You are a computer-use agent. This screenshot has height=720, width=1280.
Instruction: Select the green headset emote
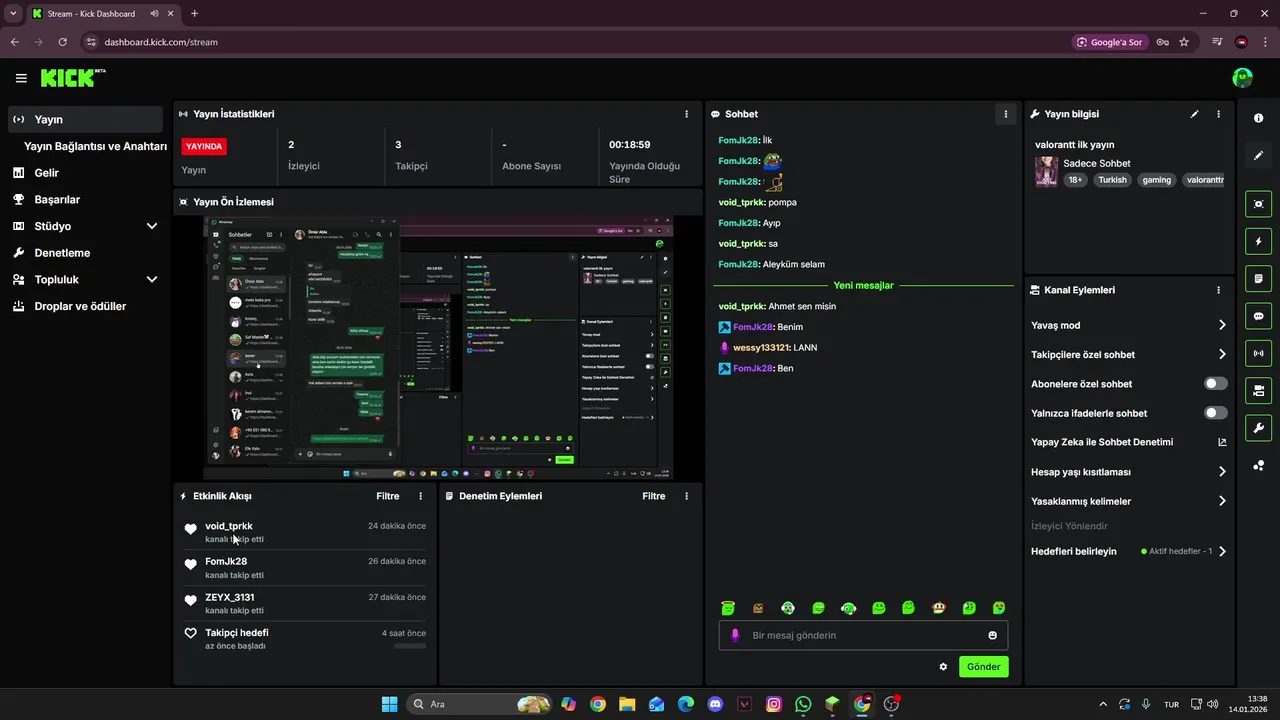848,608
